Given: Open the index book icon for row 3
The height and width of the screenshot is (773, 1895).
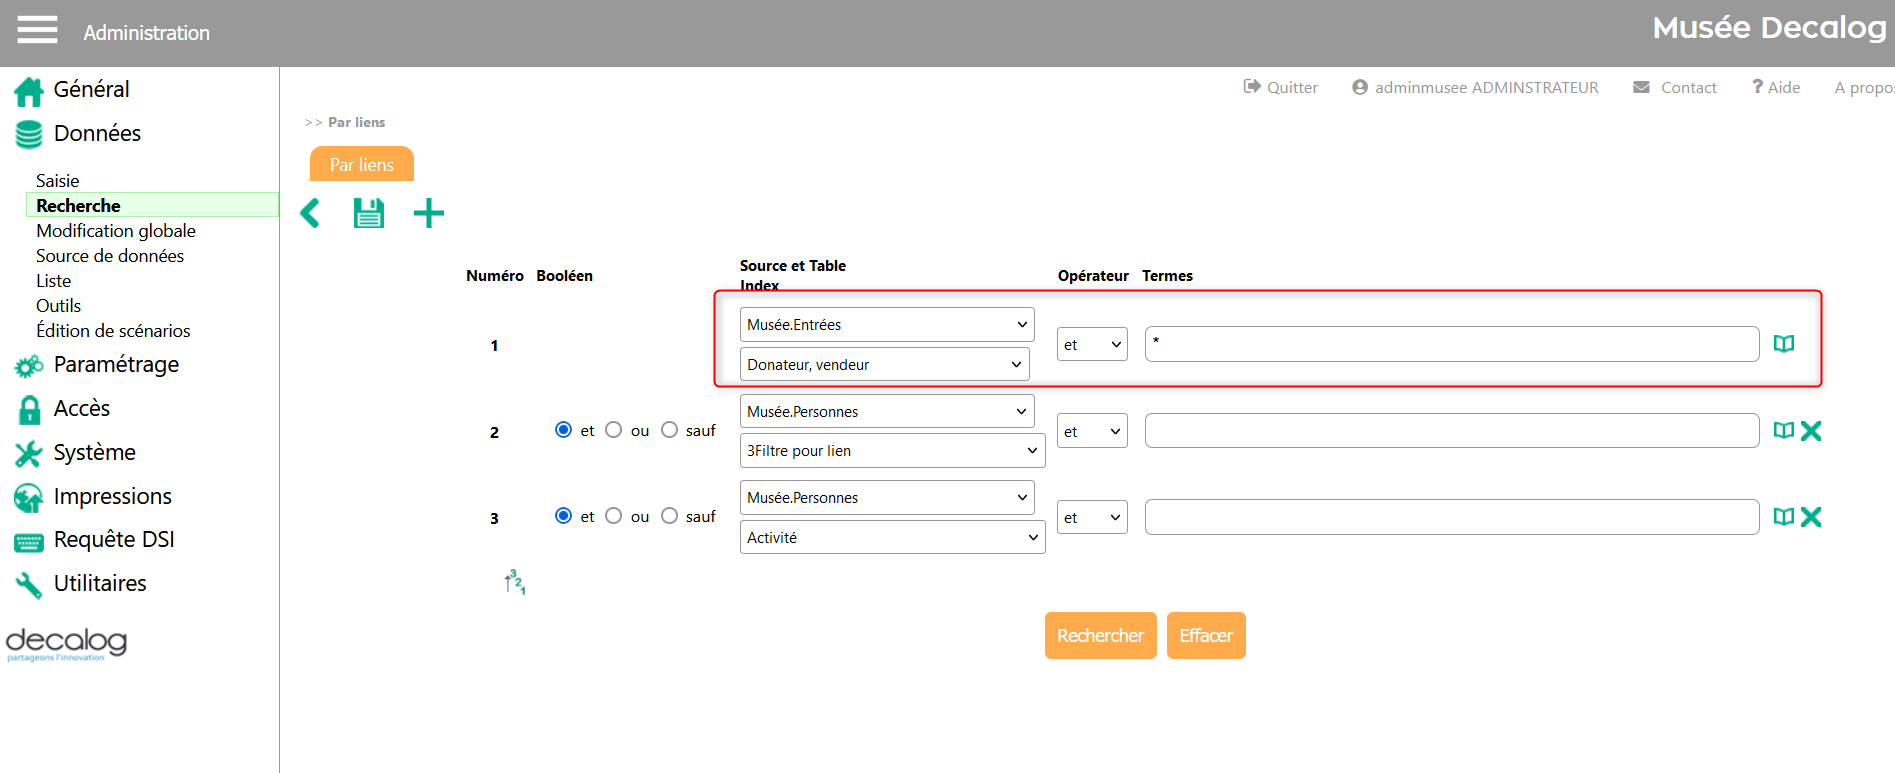Looking at the screenshot, I should (x=1783, y=517).
